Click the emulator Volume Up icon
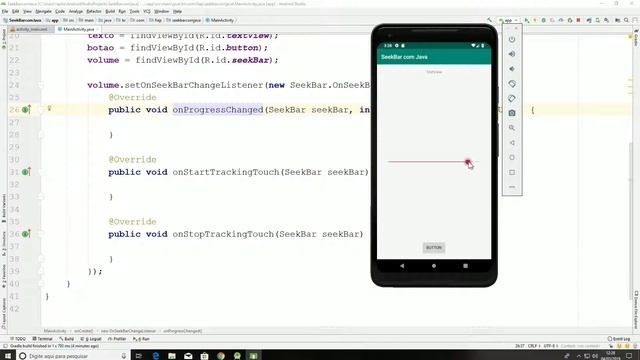Image resolution: width=640 pixels, height=360 pixels. (x=512, y=54)
